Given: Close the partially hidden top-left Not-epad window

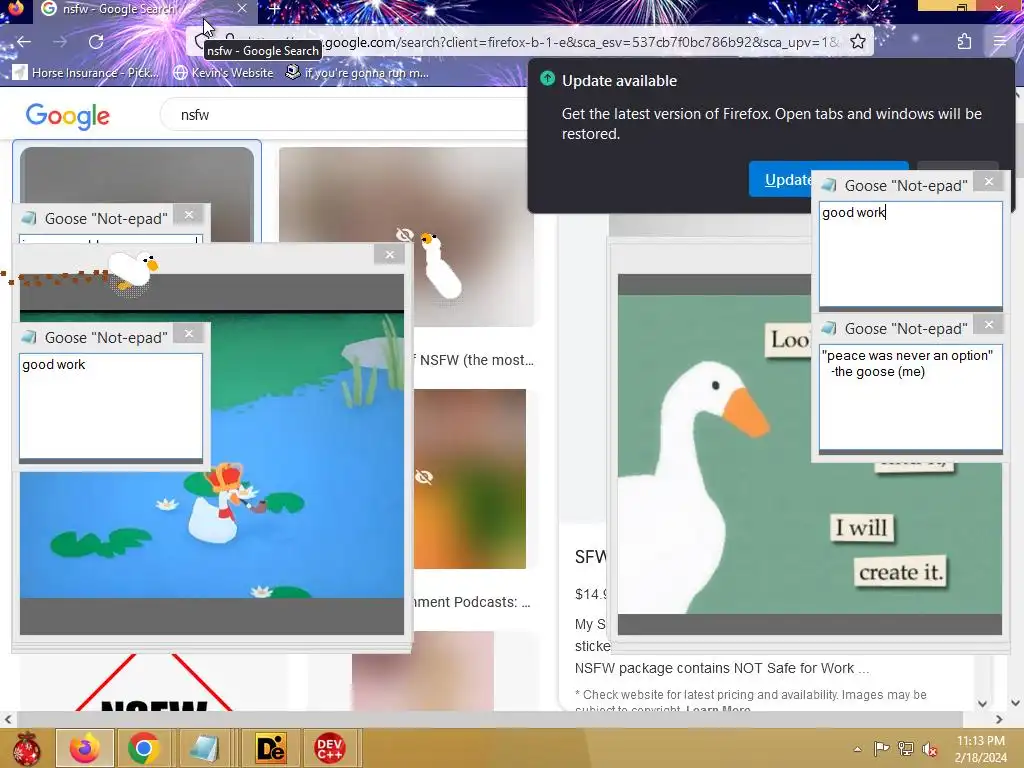Looking at the screenshot, I should pos(189,215).
